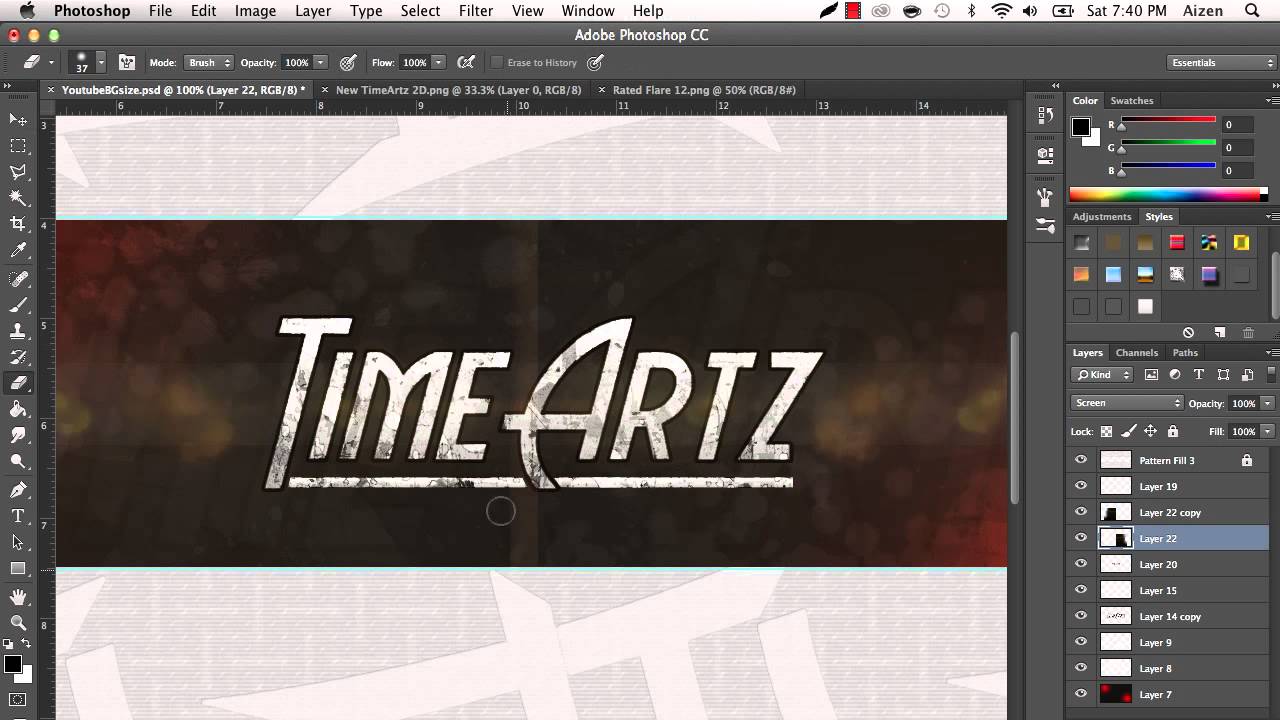Filter layers by type layers icon
This screenshot has width=1280, height=720.
point(1199,375)
